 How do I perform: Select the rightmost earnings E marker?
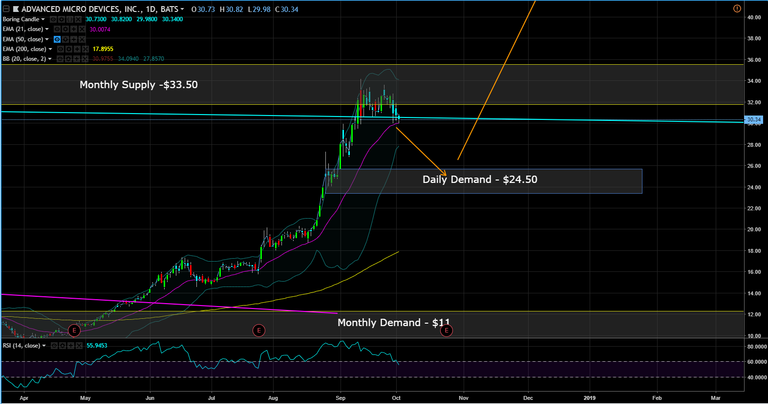446,330
